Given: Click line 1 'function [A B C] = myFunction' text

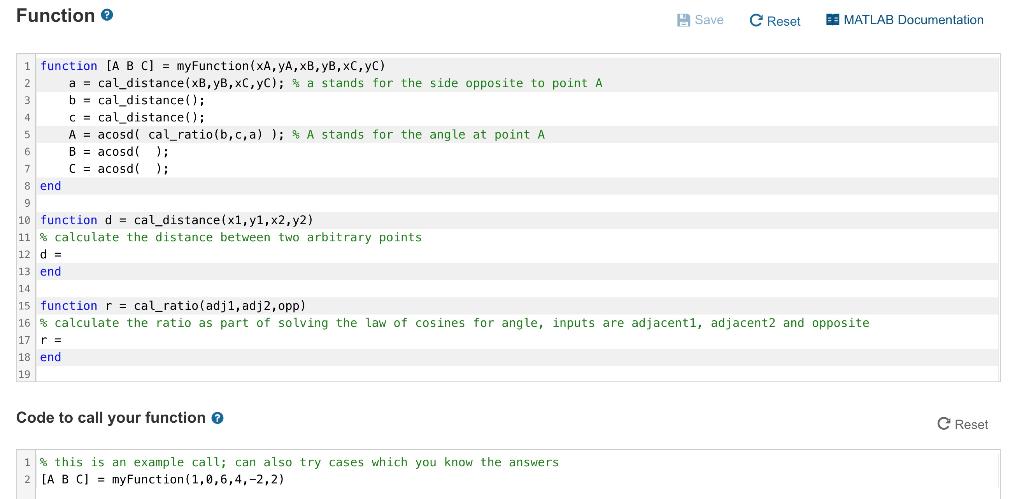Looking at the screenshot, I should [213, 66].
